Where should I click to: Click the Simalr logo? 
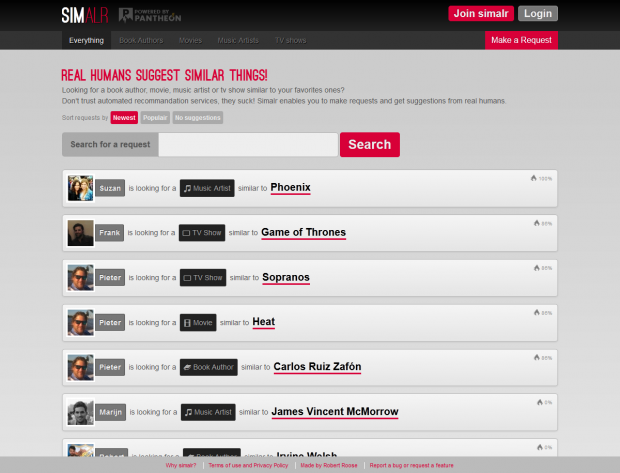point(85,15)
